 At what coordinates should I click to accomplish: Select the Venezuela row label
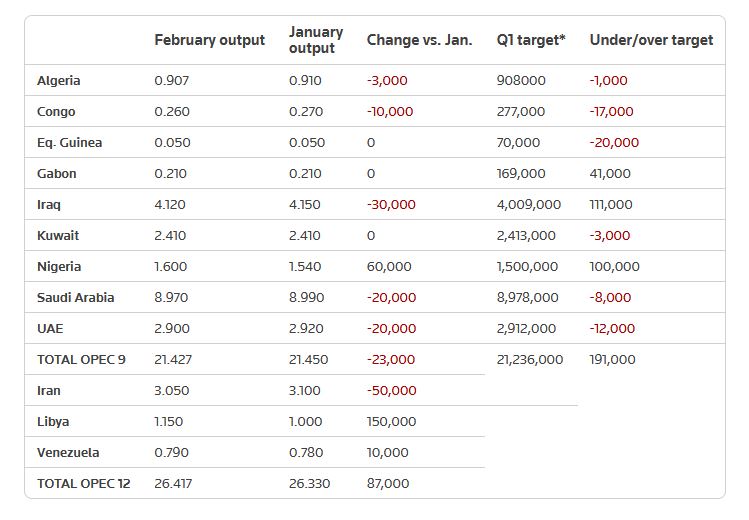click(68, 452)
